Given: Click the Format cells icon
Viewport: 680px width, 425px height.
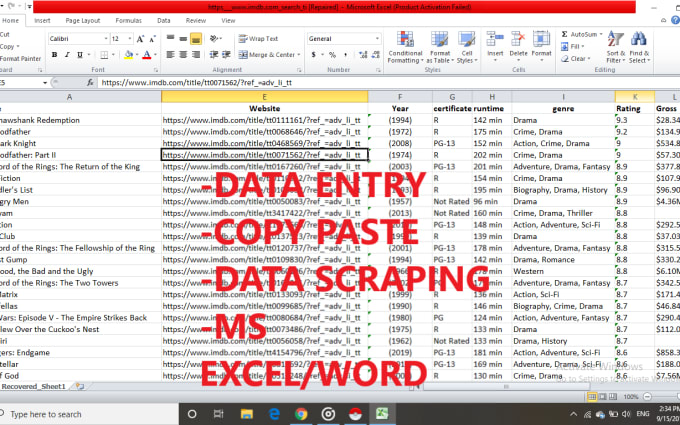Looking at the screenshot, I should 541,39.
